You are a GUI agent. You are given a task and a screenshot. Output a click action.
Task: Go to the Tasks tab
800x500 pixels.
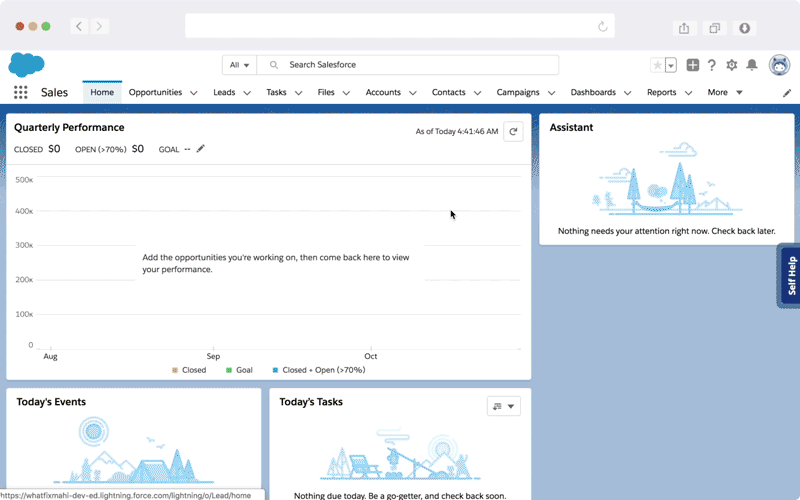276,92
